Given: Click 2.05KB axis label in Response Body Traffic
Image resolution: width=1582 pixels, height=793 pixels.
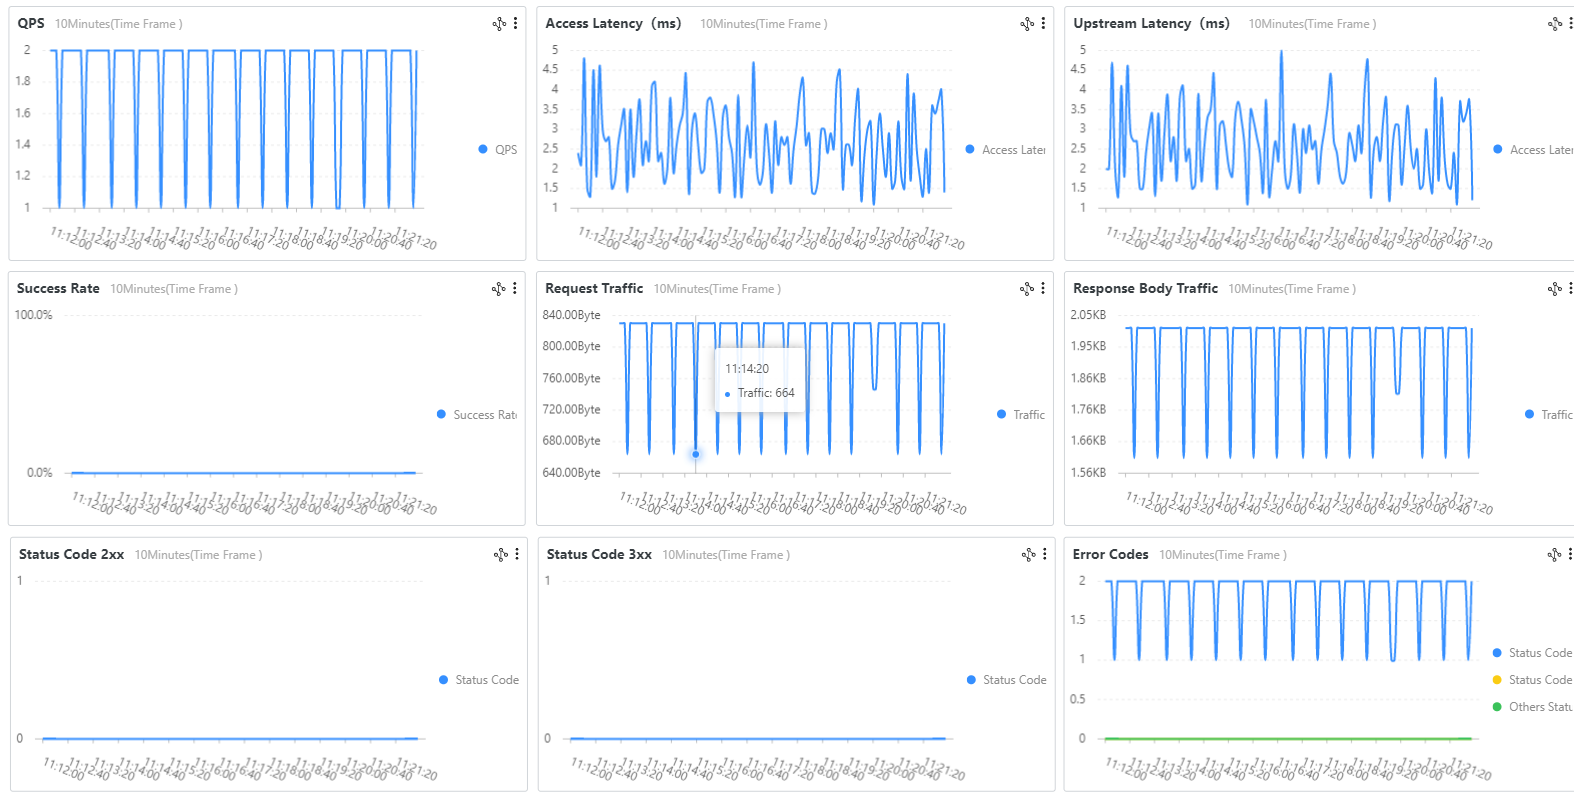Looking at the screenshot, I should coord(1088,315).
